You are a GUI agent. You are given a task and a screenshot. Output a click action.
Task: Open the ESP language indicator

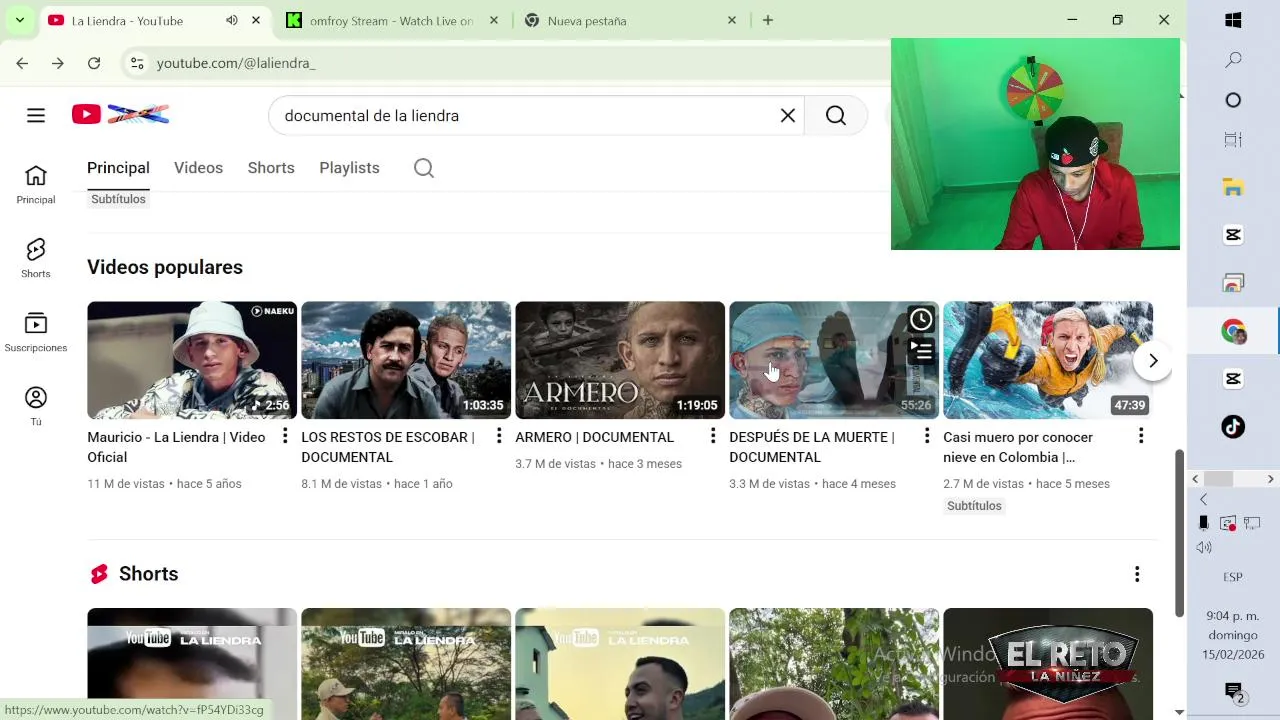[x=1233, y=577]
